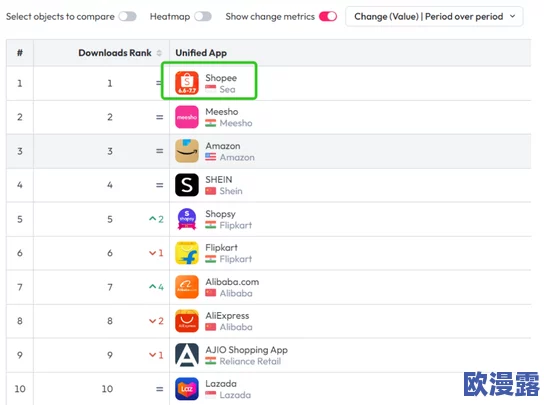Click the Sea publisher link under Shopee
The image size is (544, 405).
227,89
